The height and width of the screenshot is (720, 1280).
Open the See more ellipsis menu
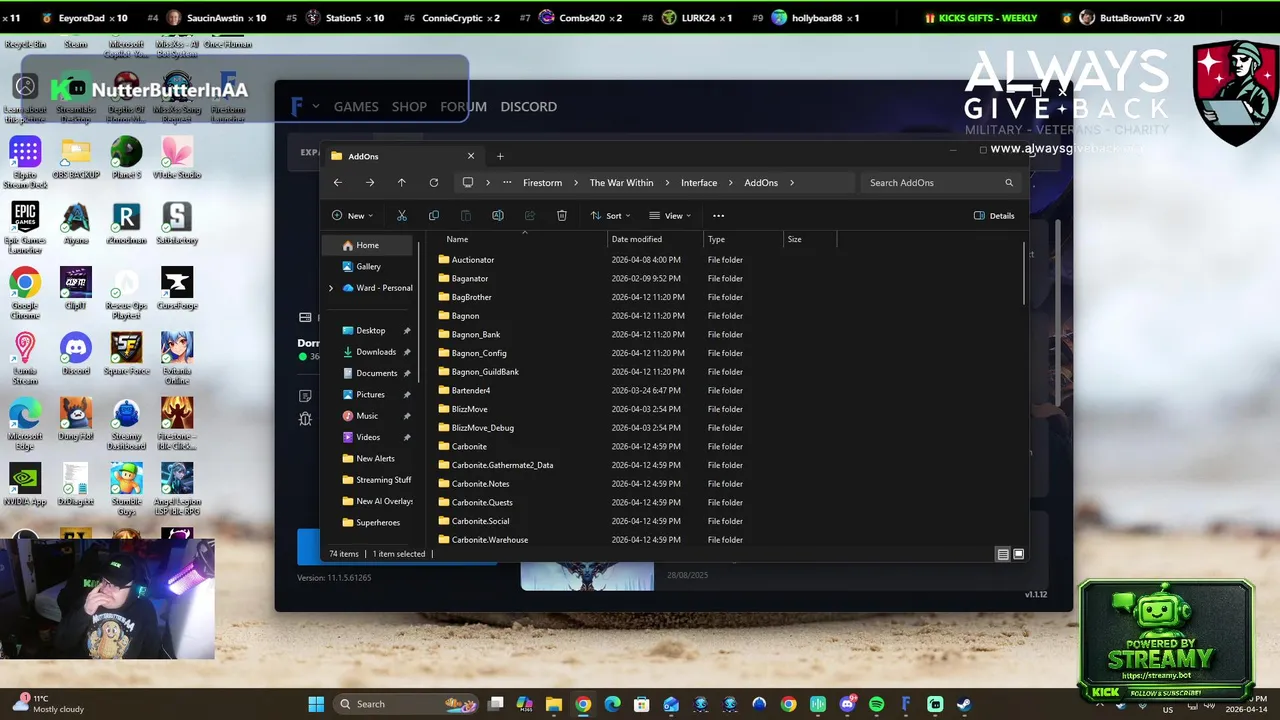718,216
